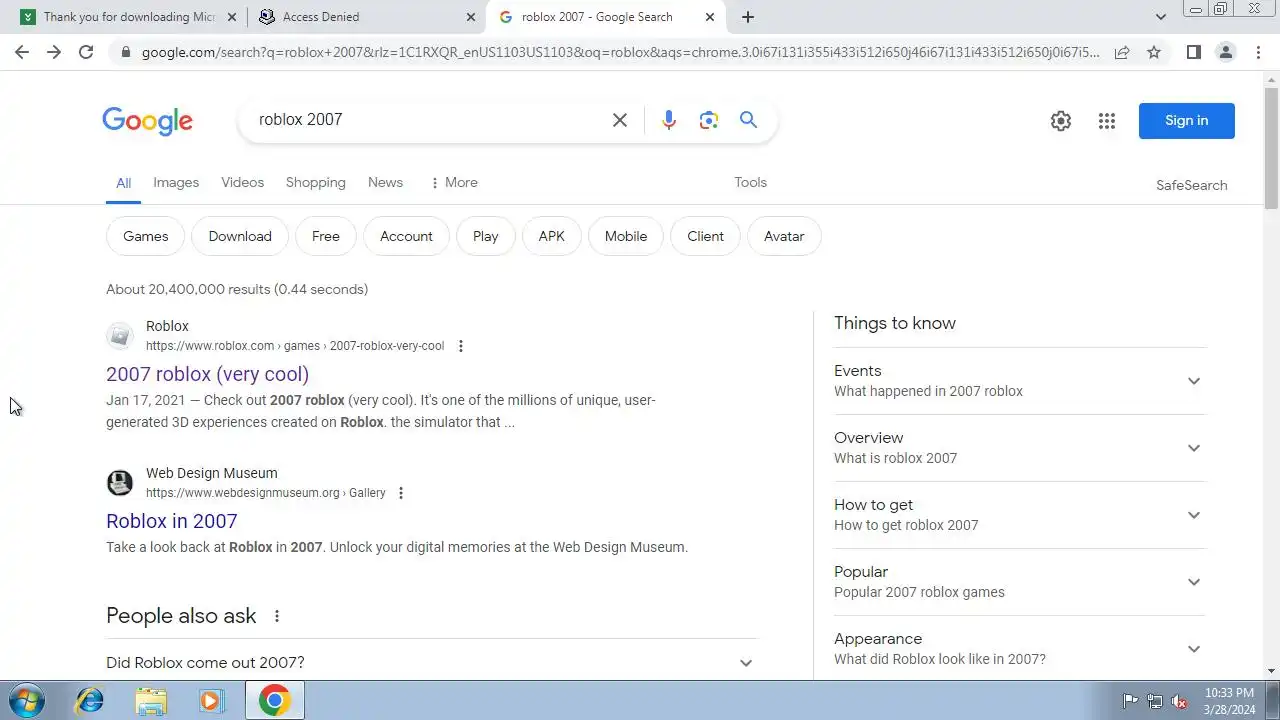Filter results with APK chip
This screenshot has width=1280, height=720.
(552, 237)
